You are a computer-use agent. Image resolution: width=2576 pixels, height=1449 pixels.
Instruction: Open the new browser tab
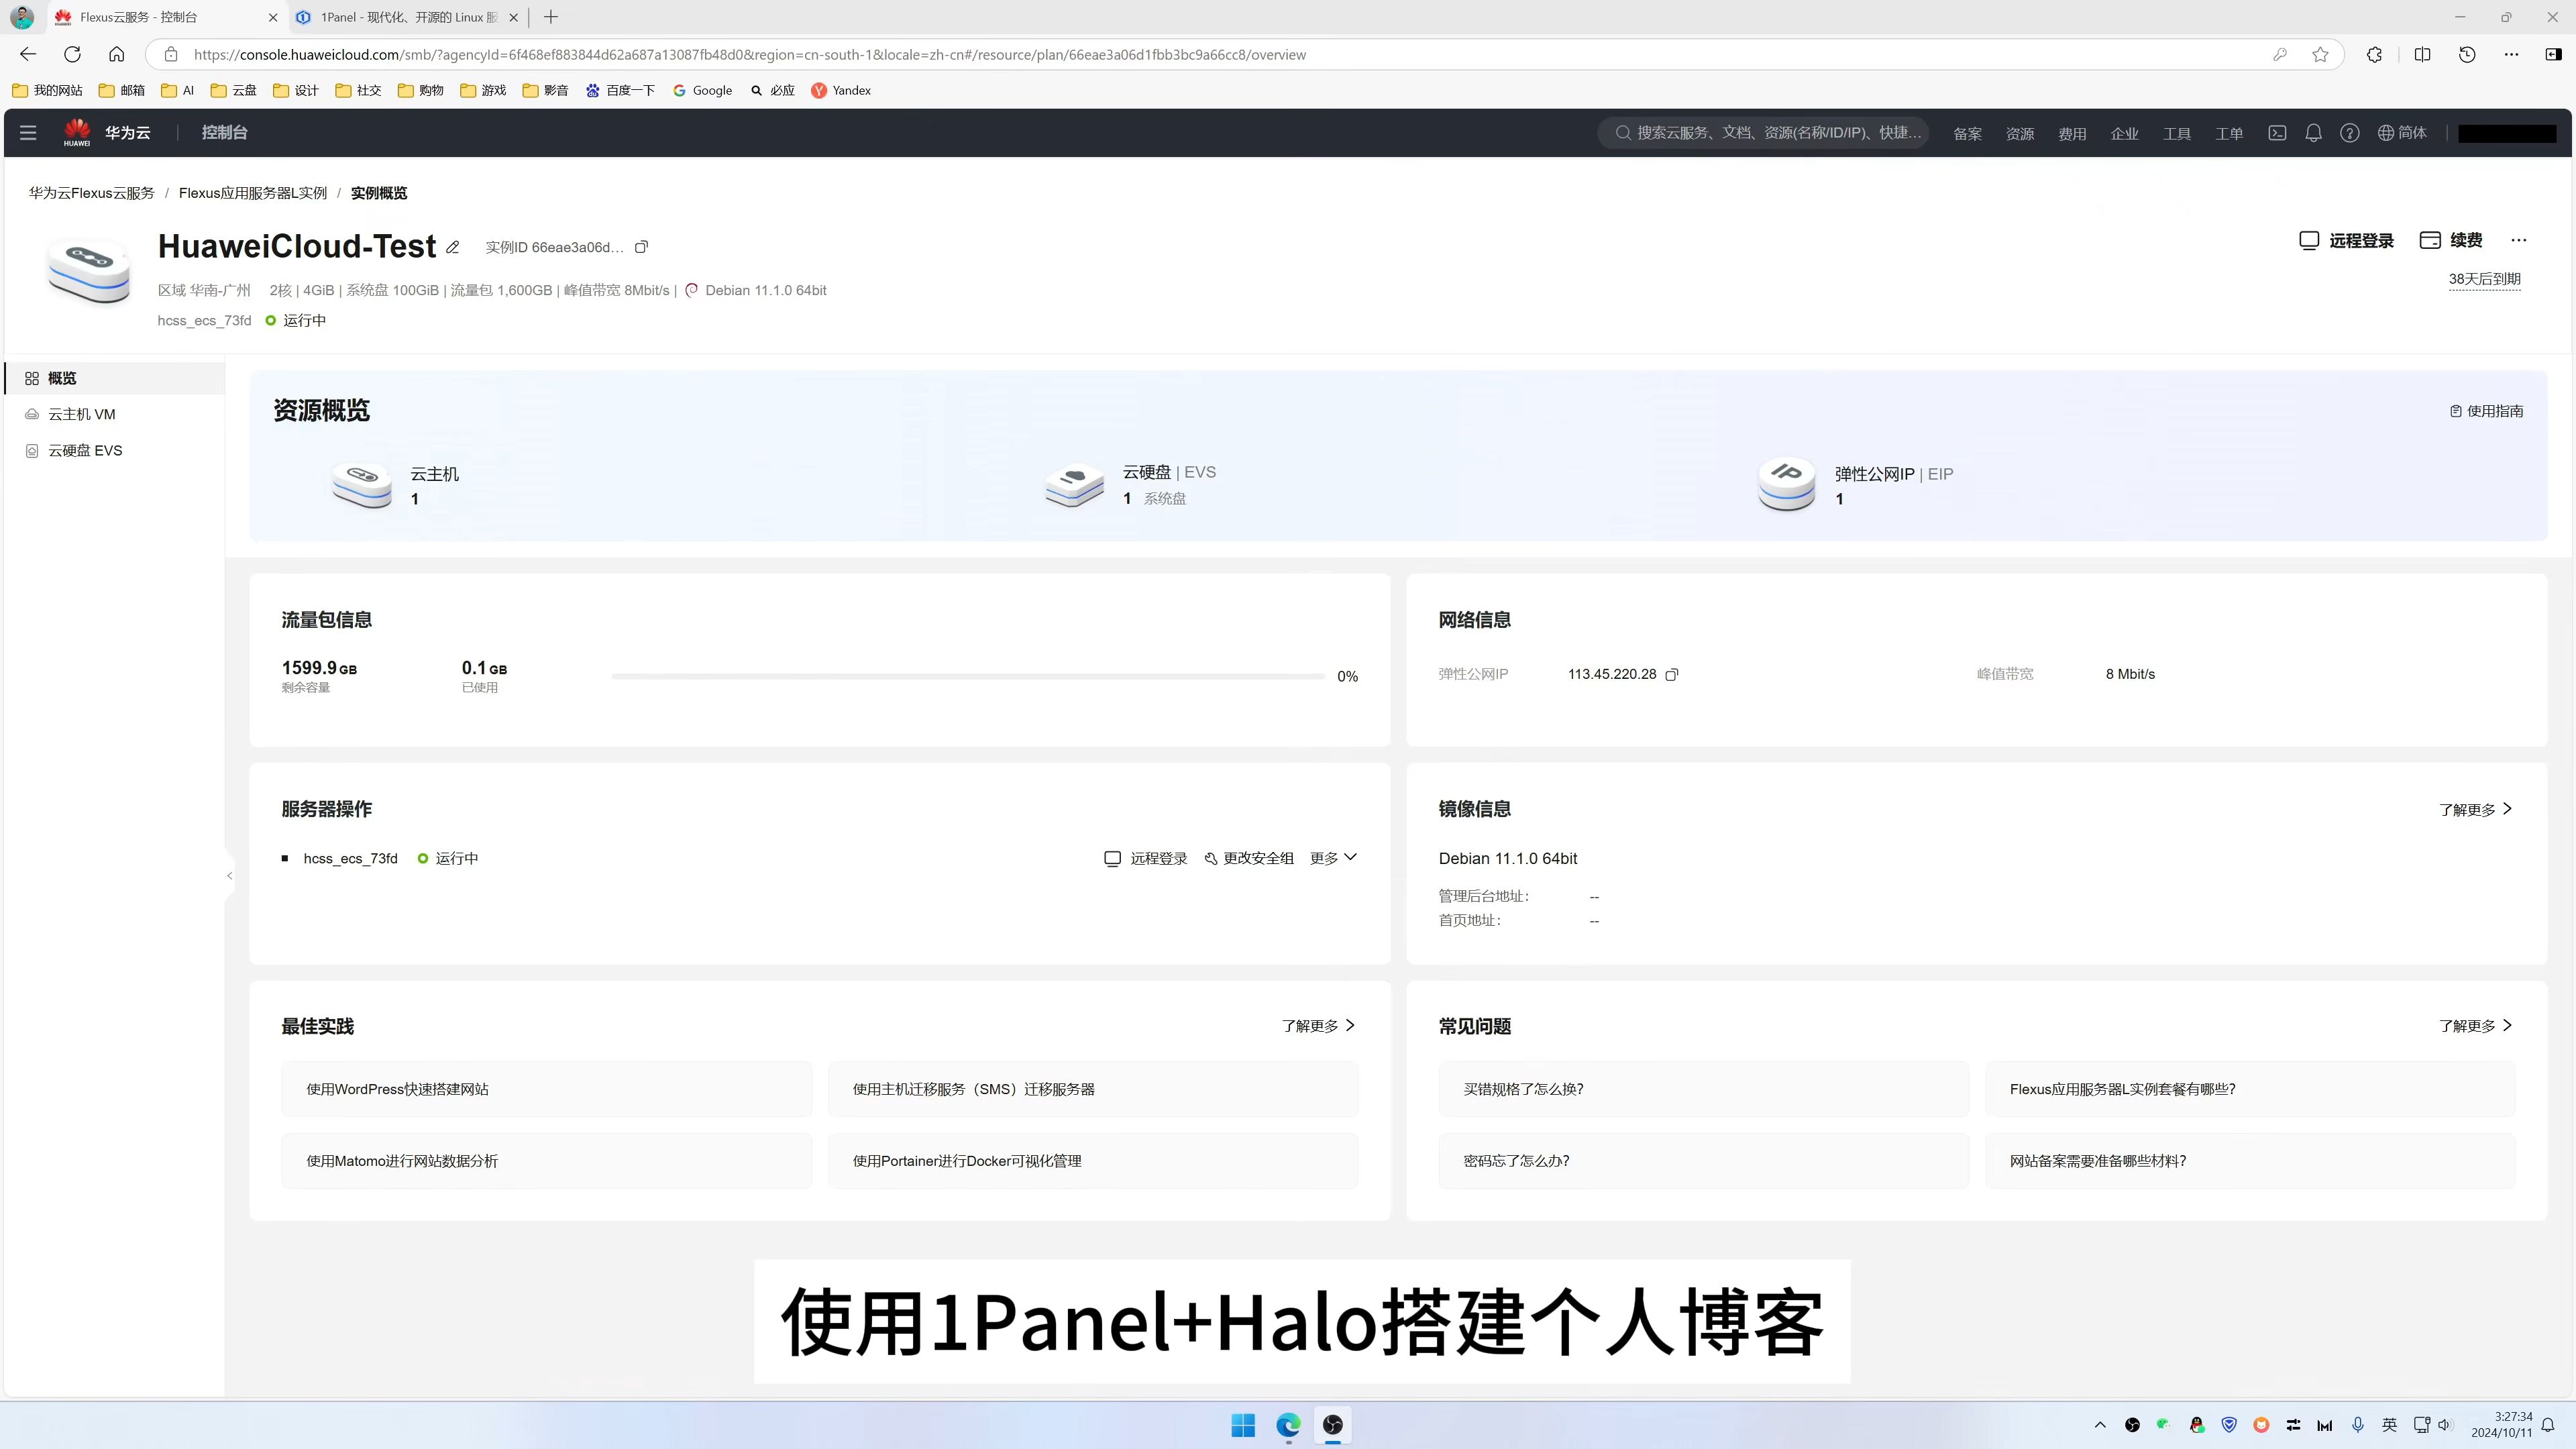coord(551,17)
